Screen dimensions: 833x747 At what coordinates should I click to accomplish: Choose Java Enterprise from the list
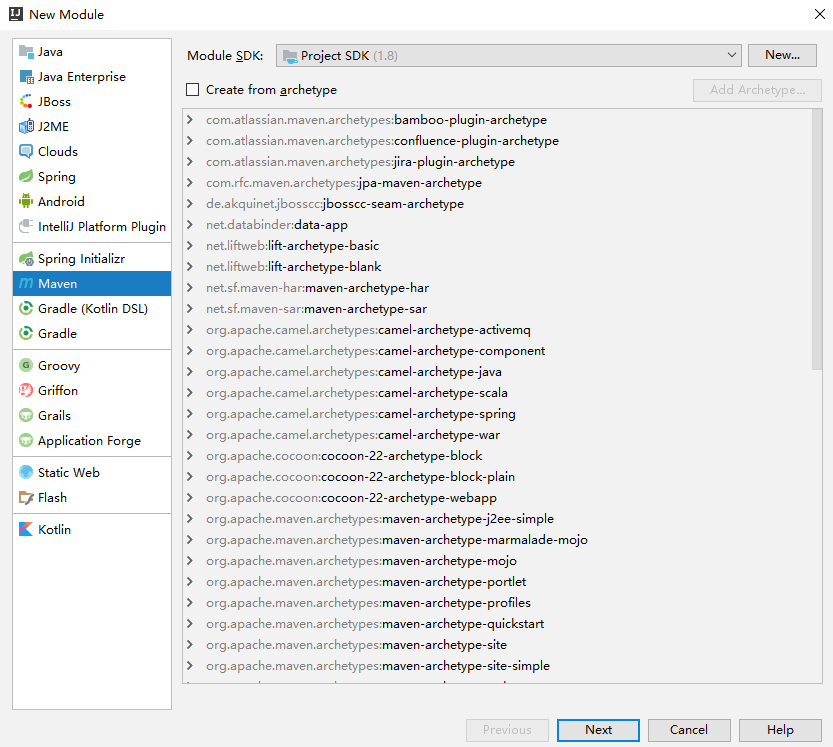[82, 77]
